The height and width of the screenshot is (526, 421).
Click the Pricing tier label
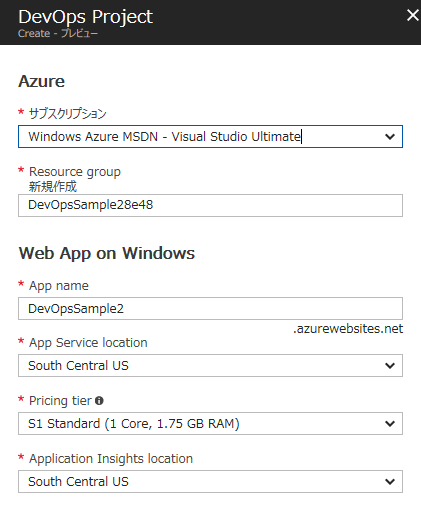click(60, 401)
